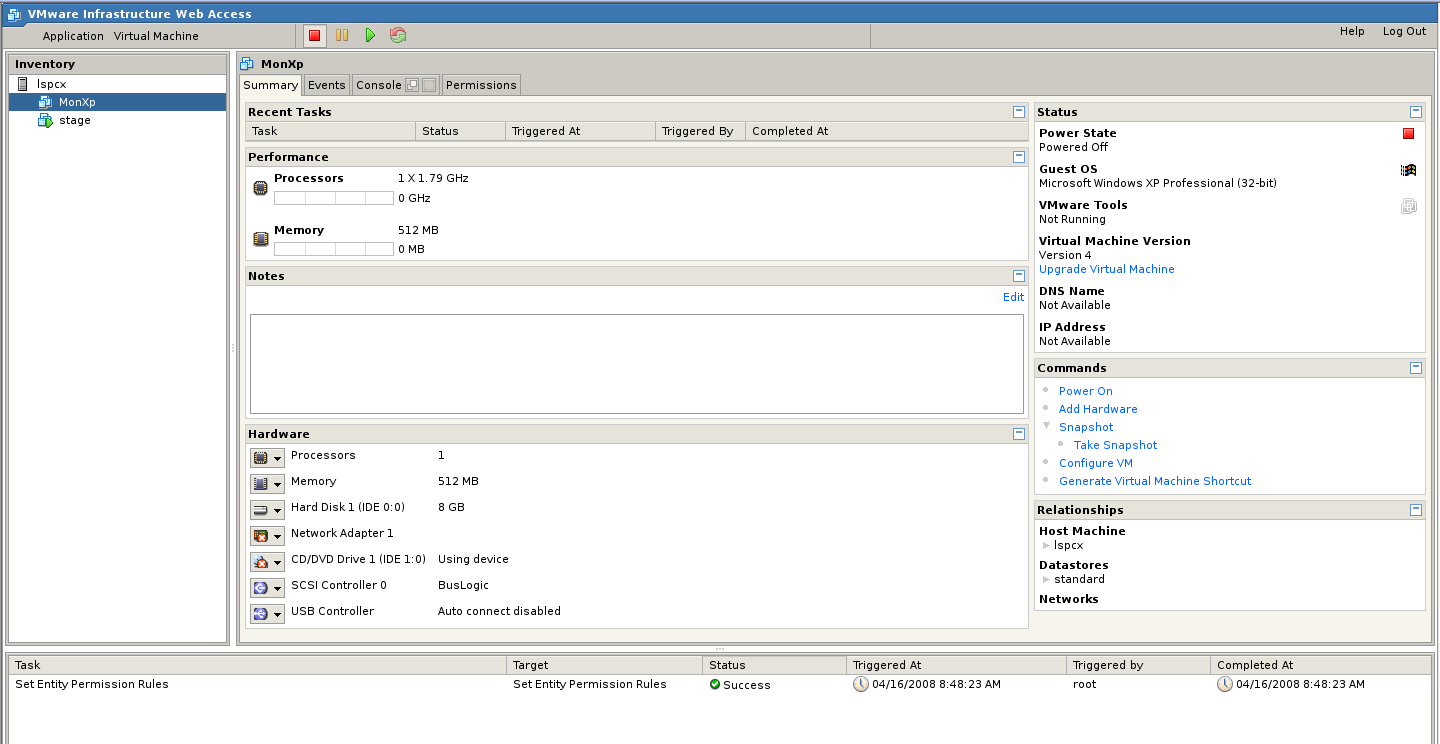Click the Snapshot command link
This screenshot has width=1440, height=744.
click(1086, 428)
